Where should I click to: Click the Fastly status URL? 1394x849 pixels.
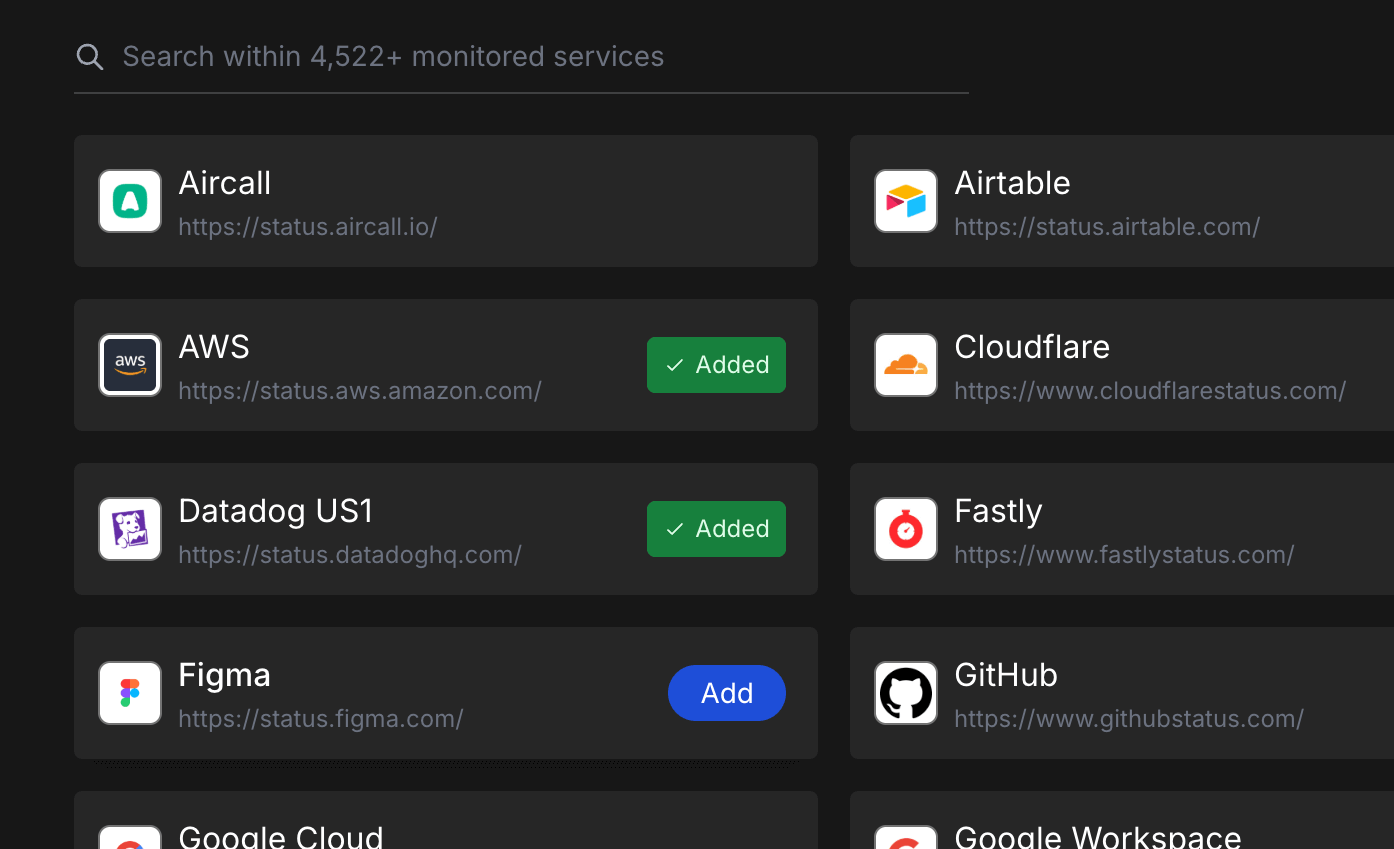click(x=1124, y=555)
